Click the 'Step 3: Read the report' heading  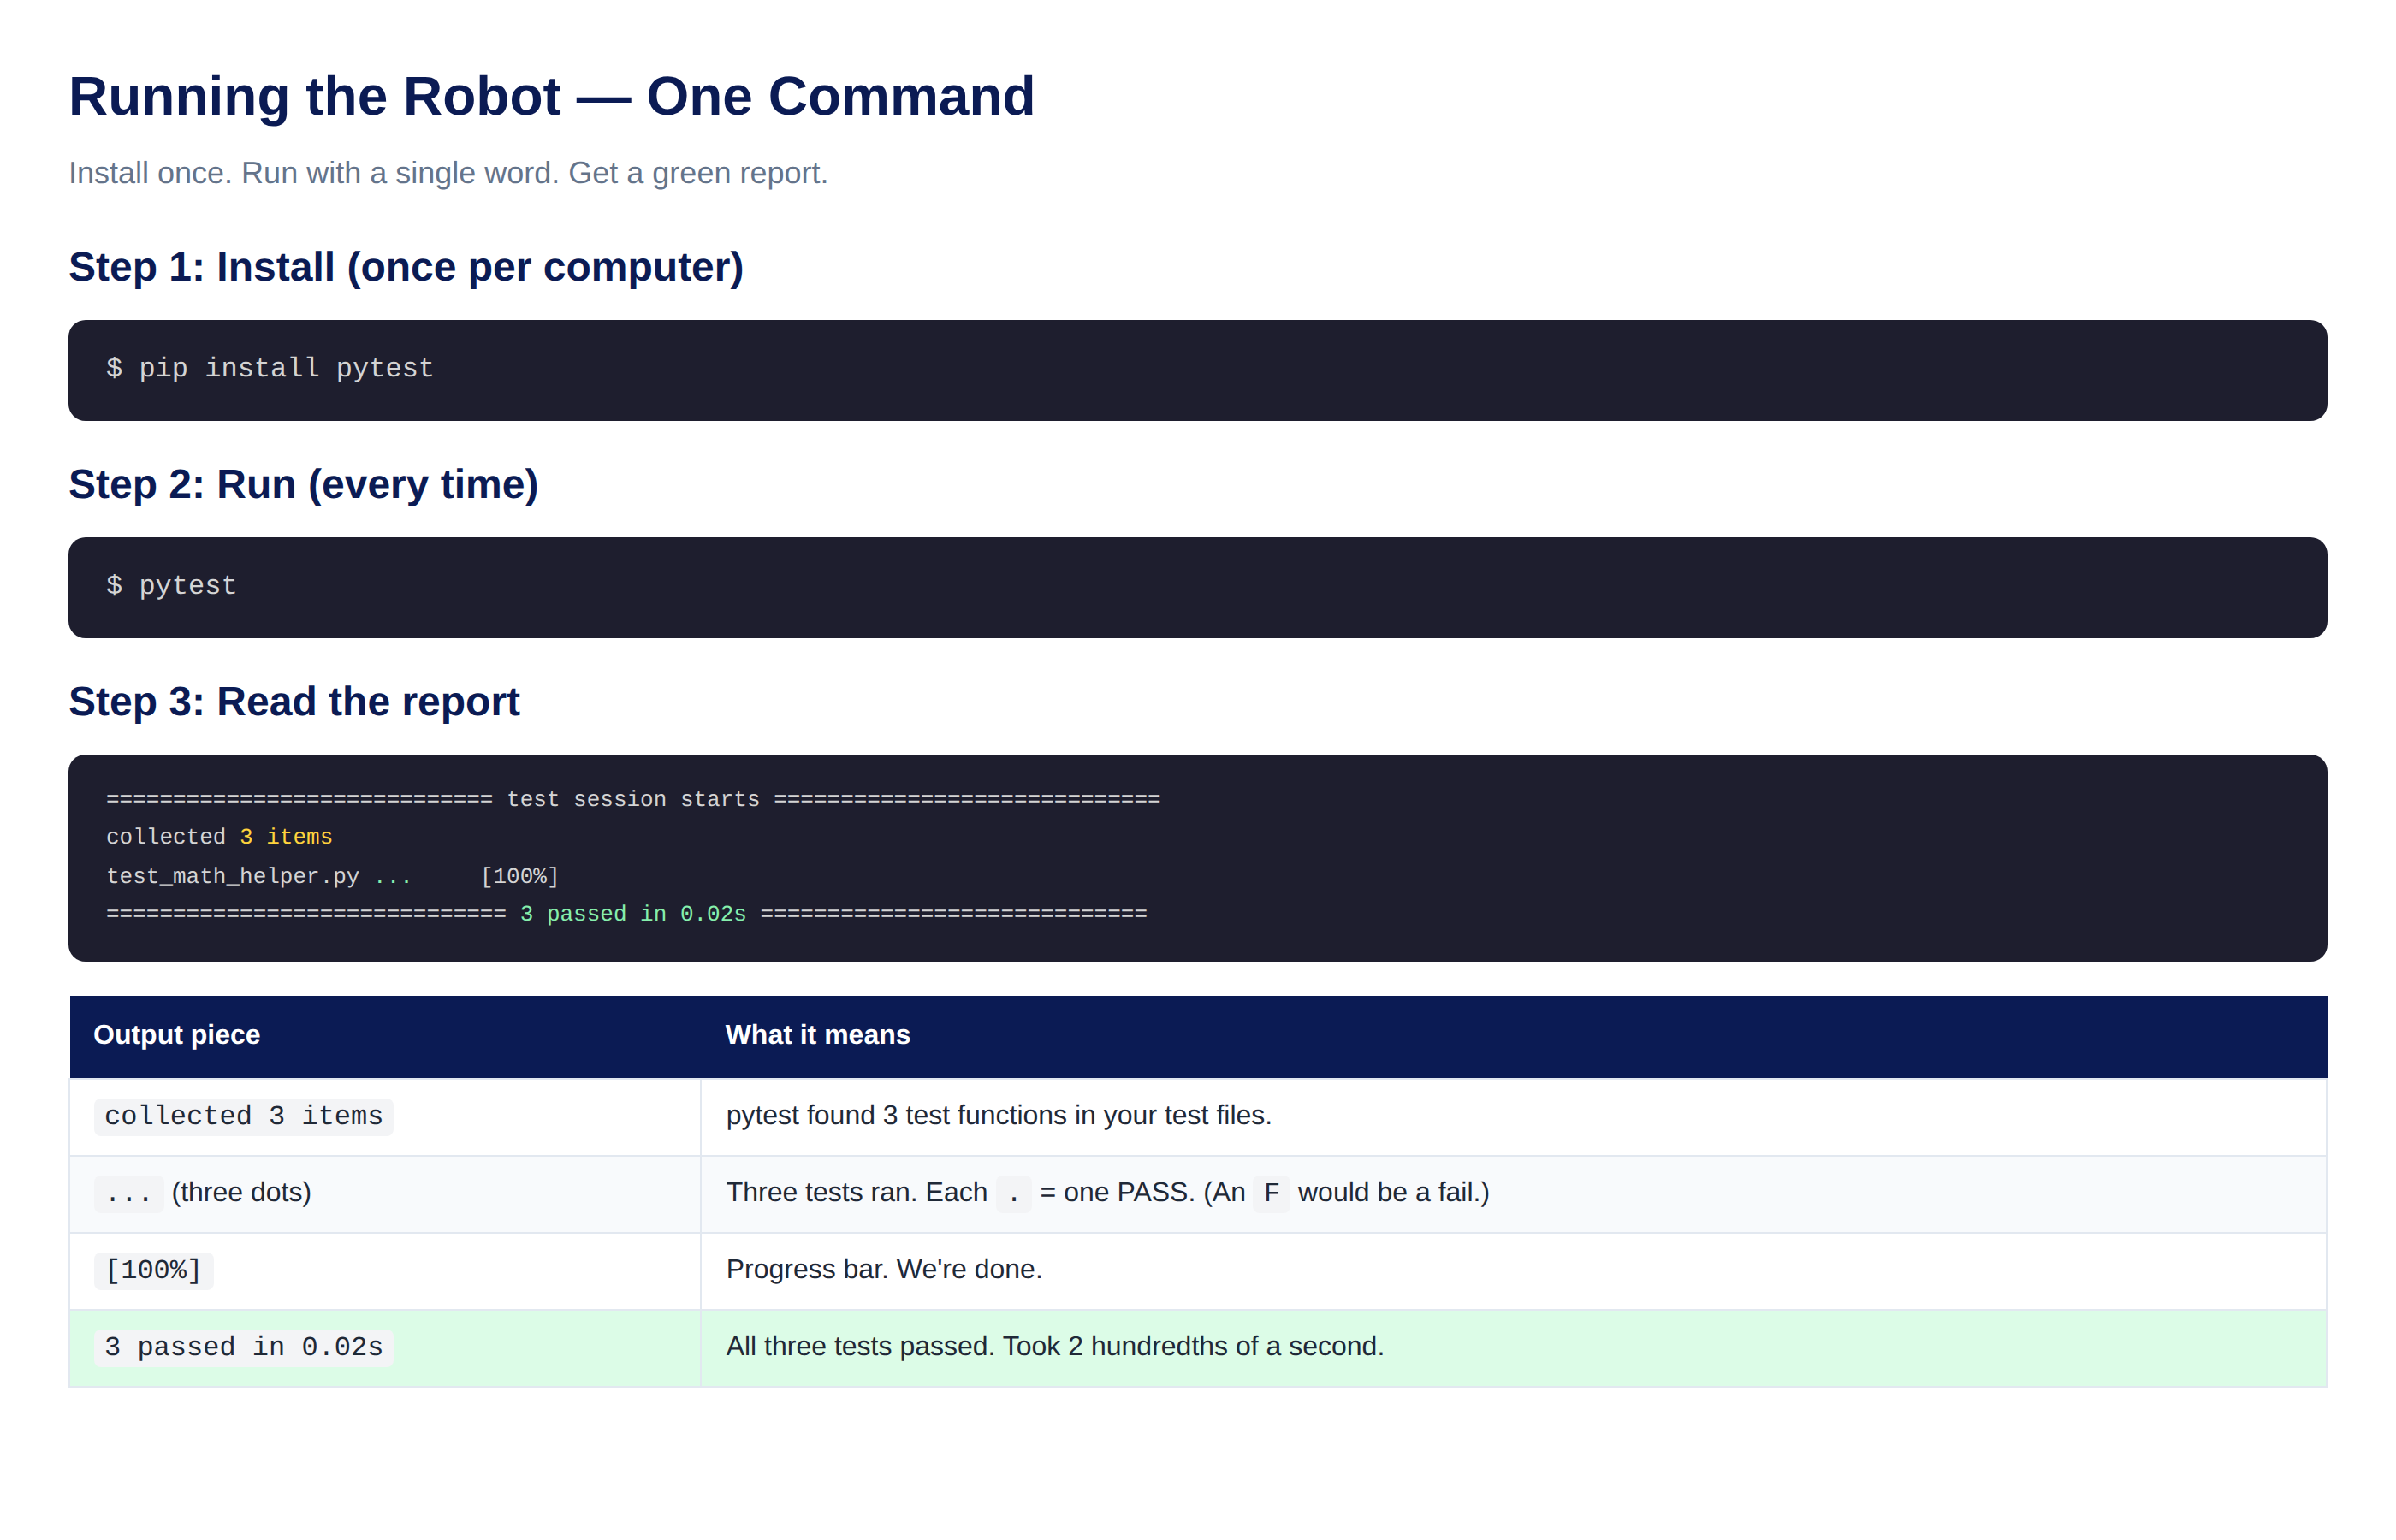(294, 701)
